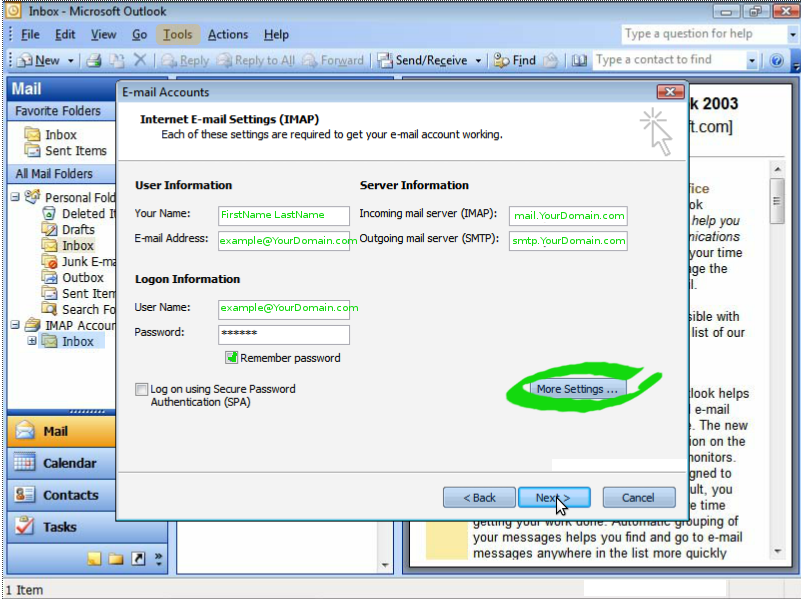
Task: Open the Tools menu
Action: click(177, 35)
